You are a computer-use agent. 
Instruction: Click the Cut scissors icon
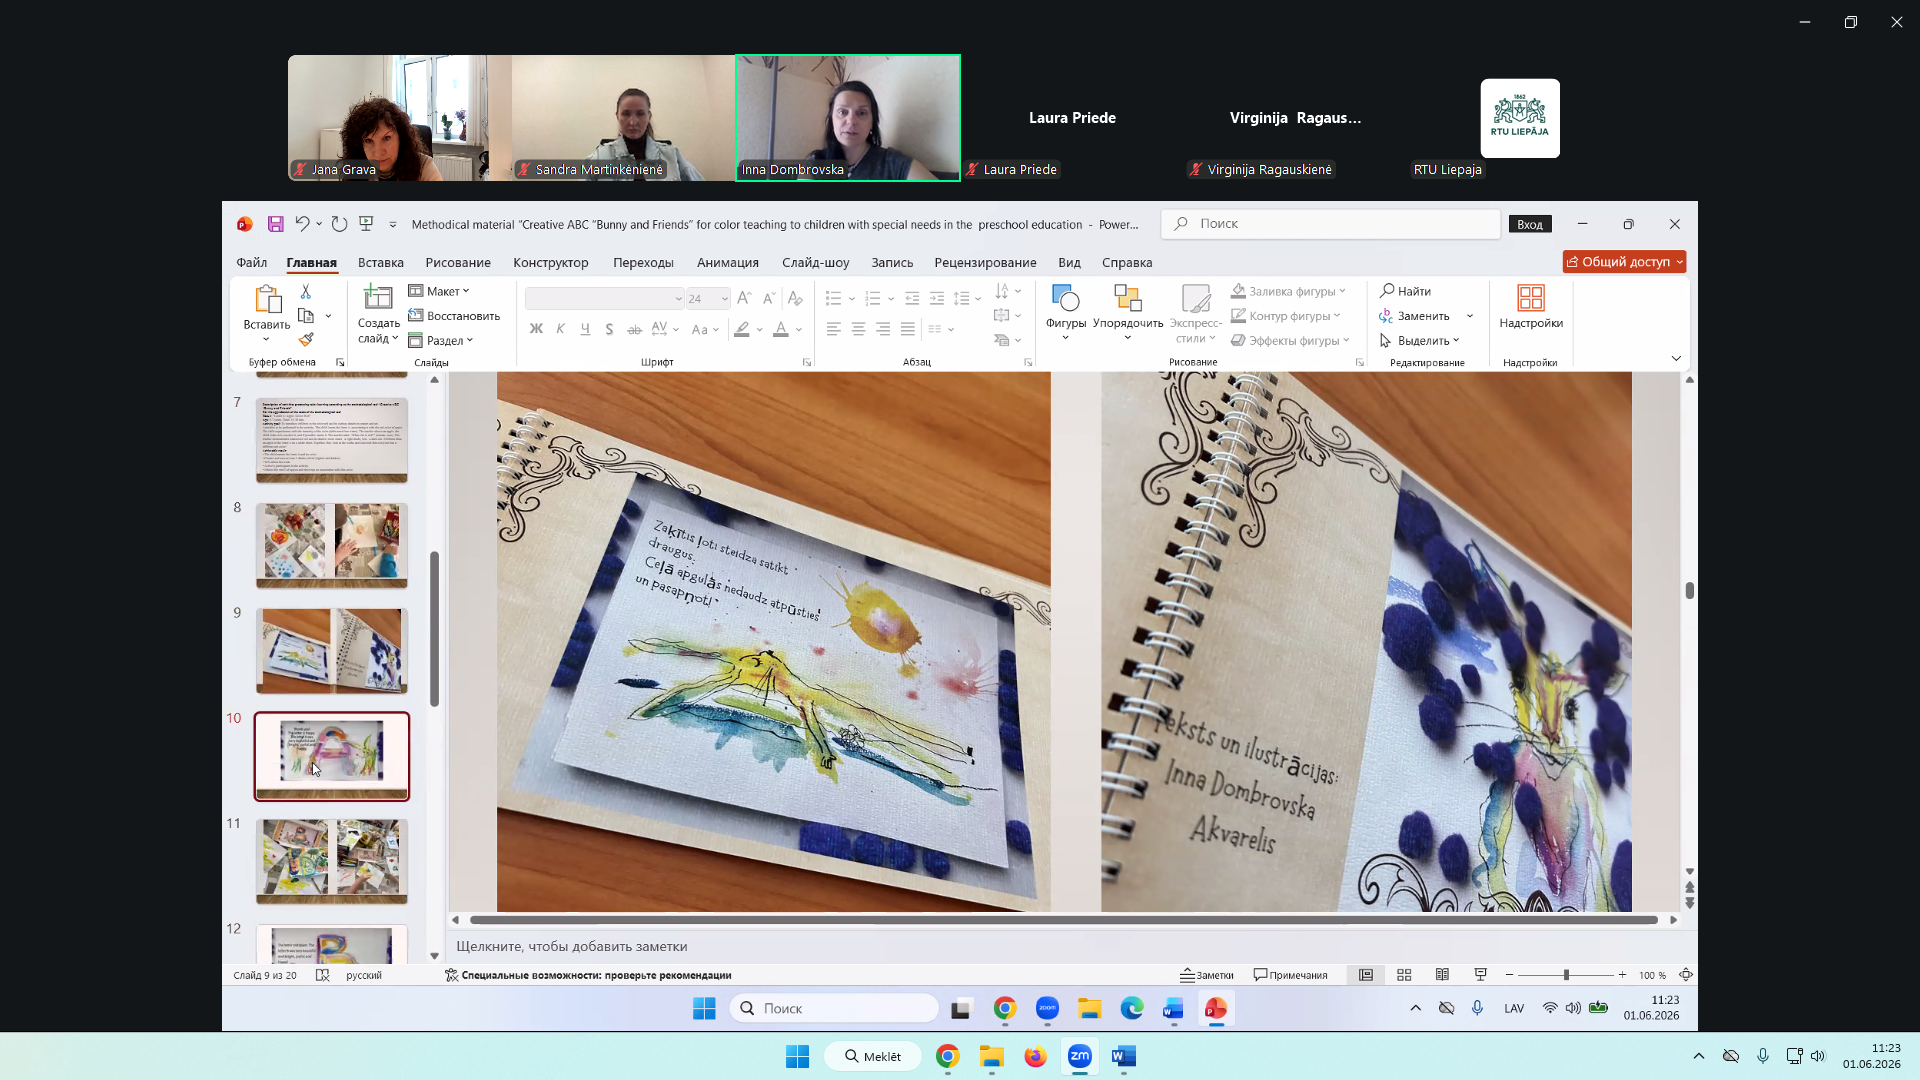pyautogui.click(x=306, y=291)
